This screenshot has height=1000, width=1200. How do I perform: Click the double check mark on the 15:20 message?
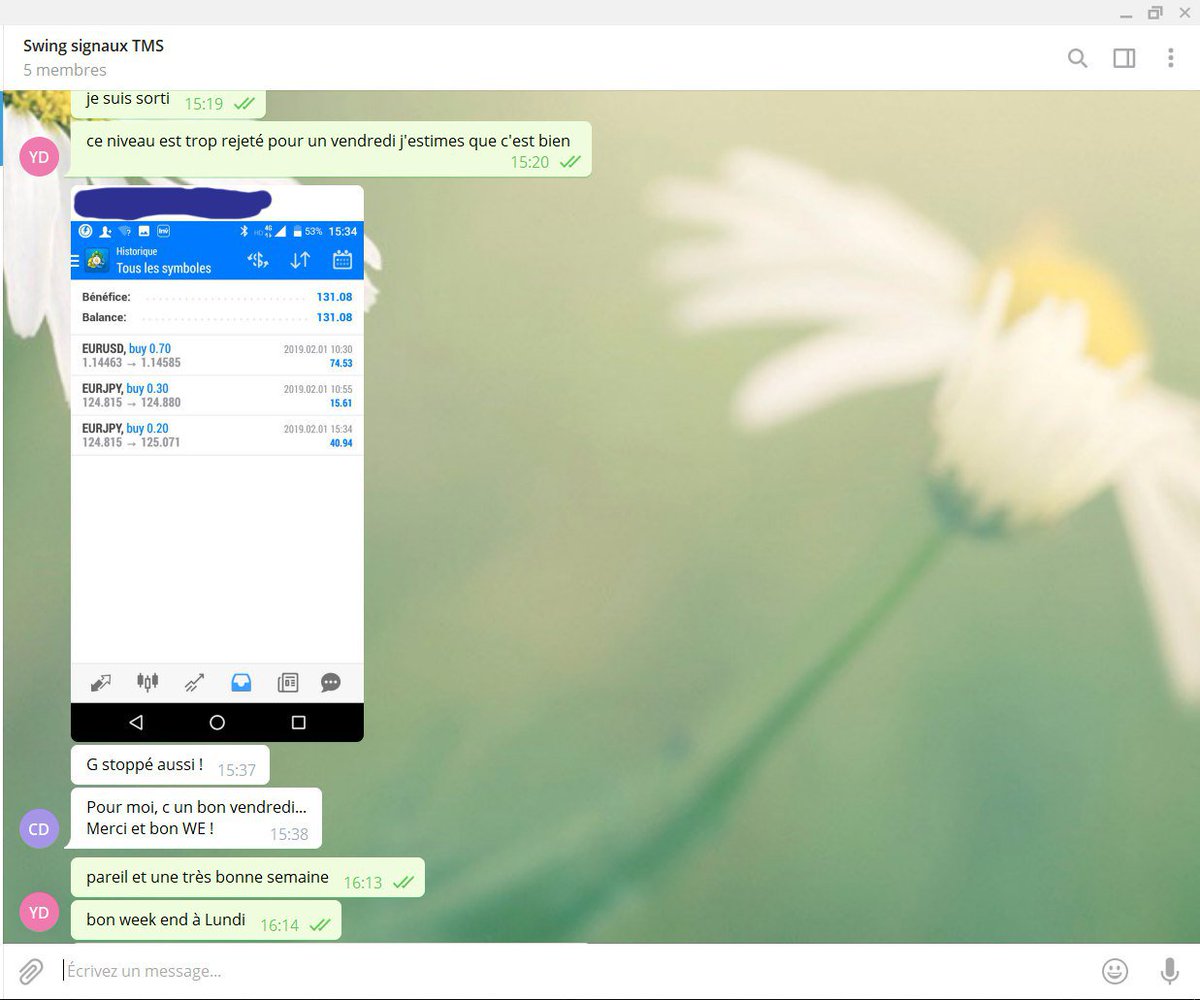pyautogui.click(x=570, y=162)
